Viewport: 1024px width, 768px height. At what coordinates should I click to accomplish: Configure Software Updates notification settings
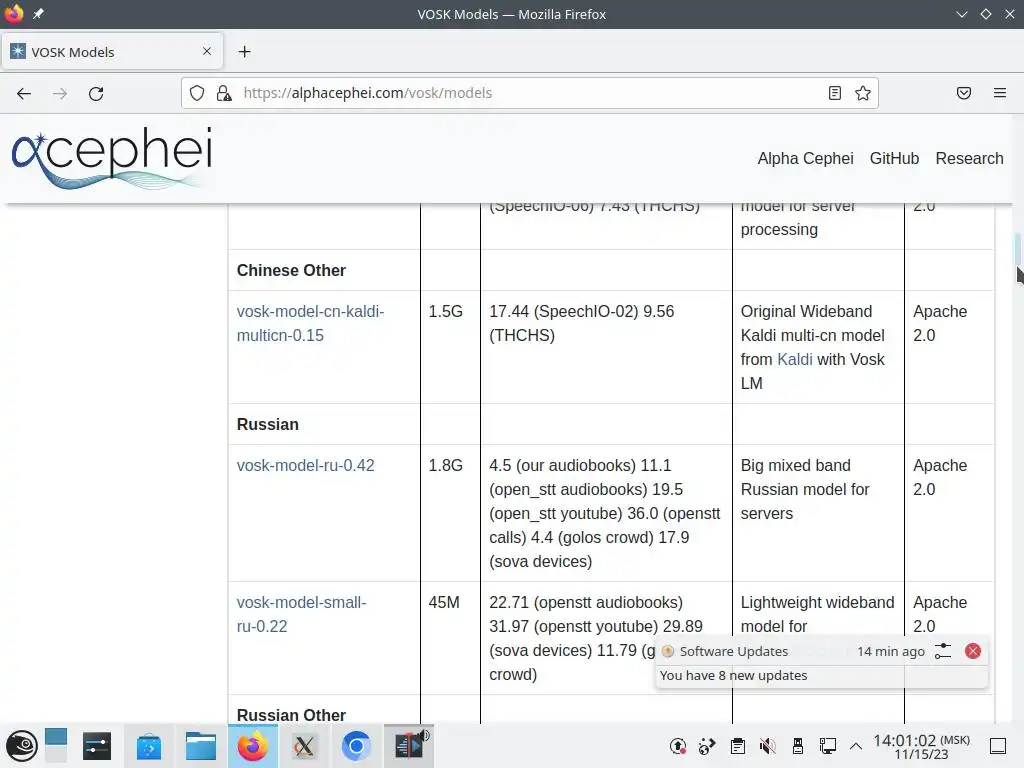click(x=942, y=651)
